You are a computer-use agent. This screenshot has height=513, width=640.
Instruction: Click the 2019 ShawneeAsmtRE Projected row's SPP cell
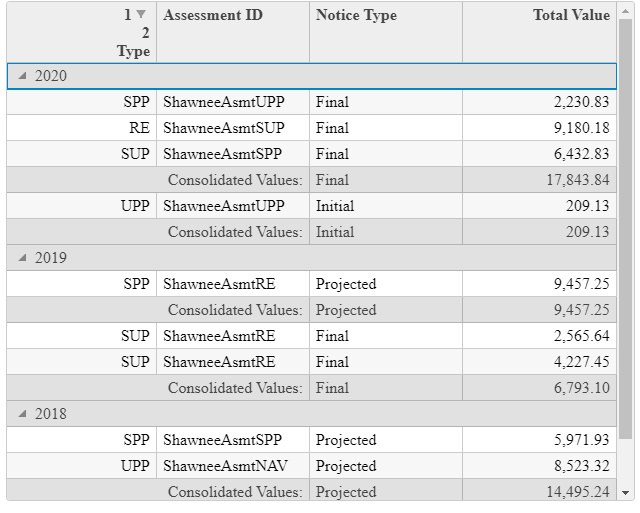(x=82, y=284)
